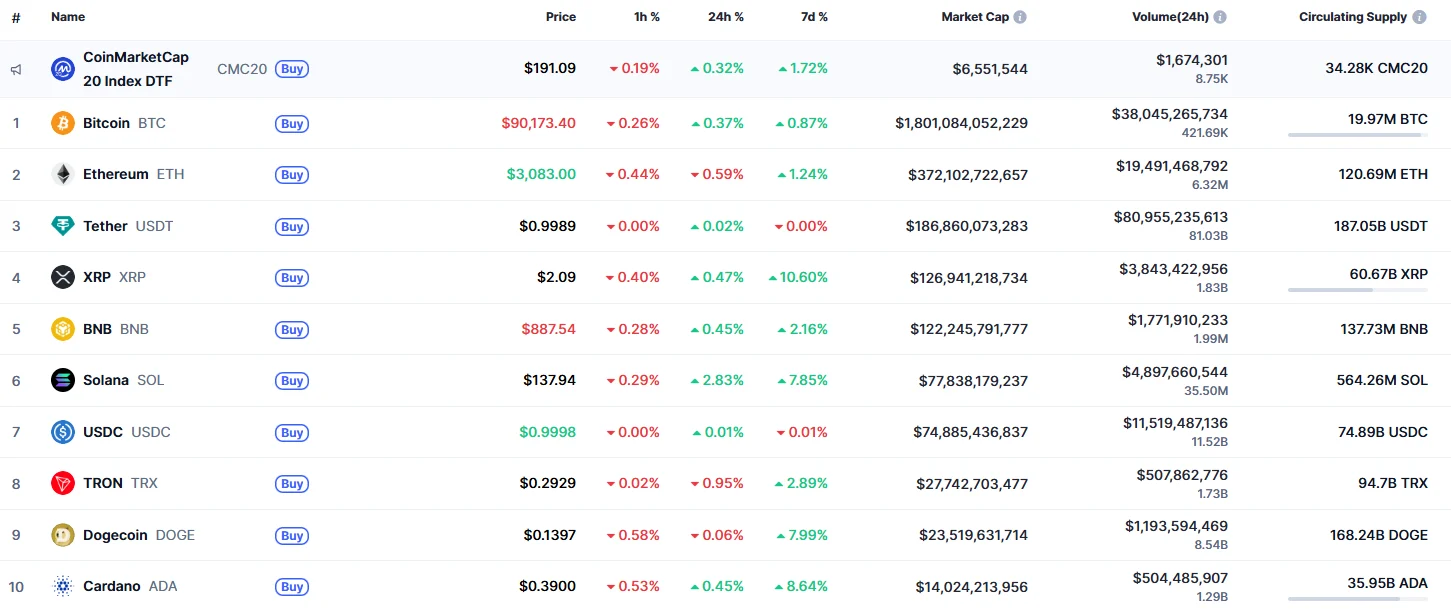Viewport: 1451px width, 610px height.
Task: Click the Ethereum diamond logo icon
Action: [63, 174]
